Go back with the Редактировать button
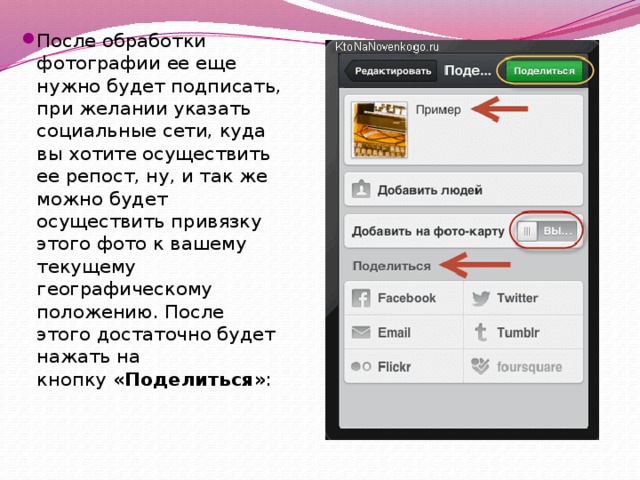The width and height of the screenshot is (640, 480). [391, 71]
